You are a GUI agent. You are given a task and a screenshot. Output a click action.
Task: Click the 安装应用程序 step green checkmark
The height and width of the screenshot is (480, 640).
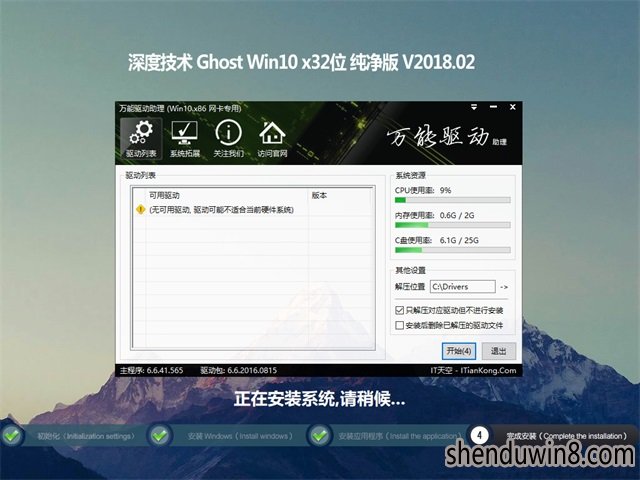coord(320,436)
